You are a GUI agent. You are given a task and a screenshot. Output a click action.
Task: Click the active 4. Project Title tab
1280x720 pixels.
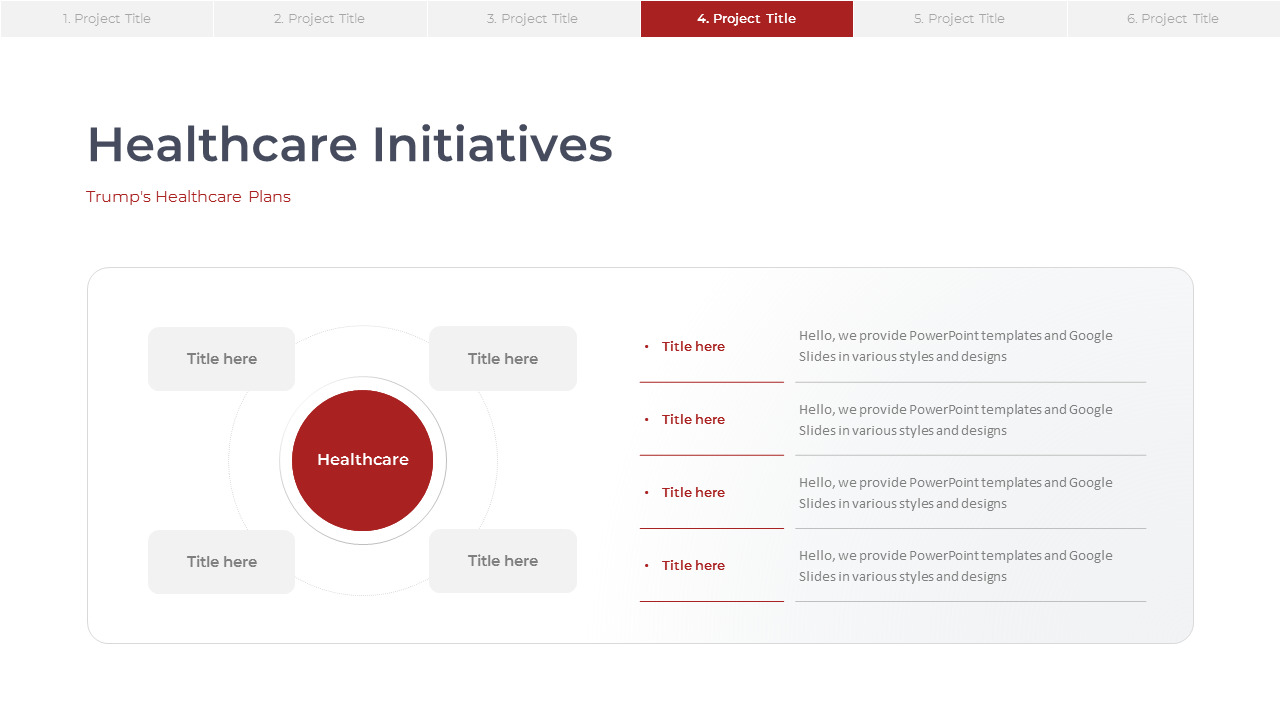[x=747, y=19]
